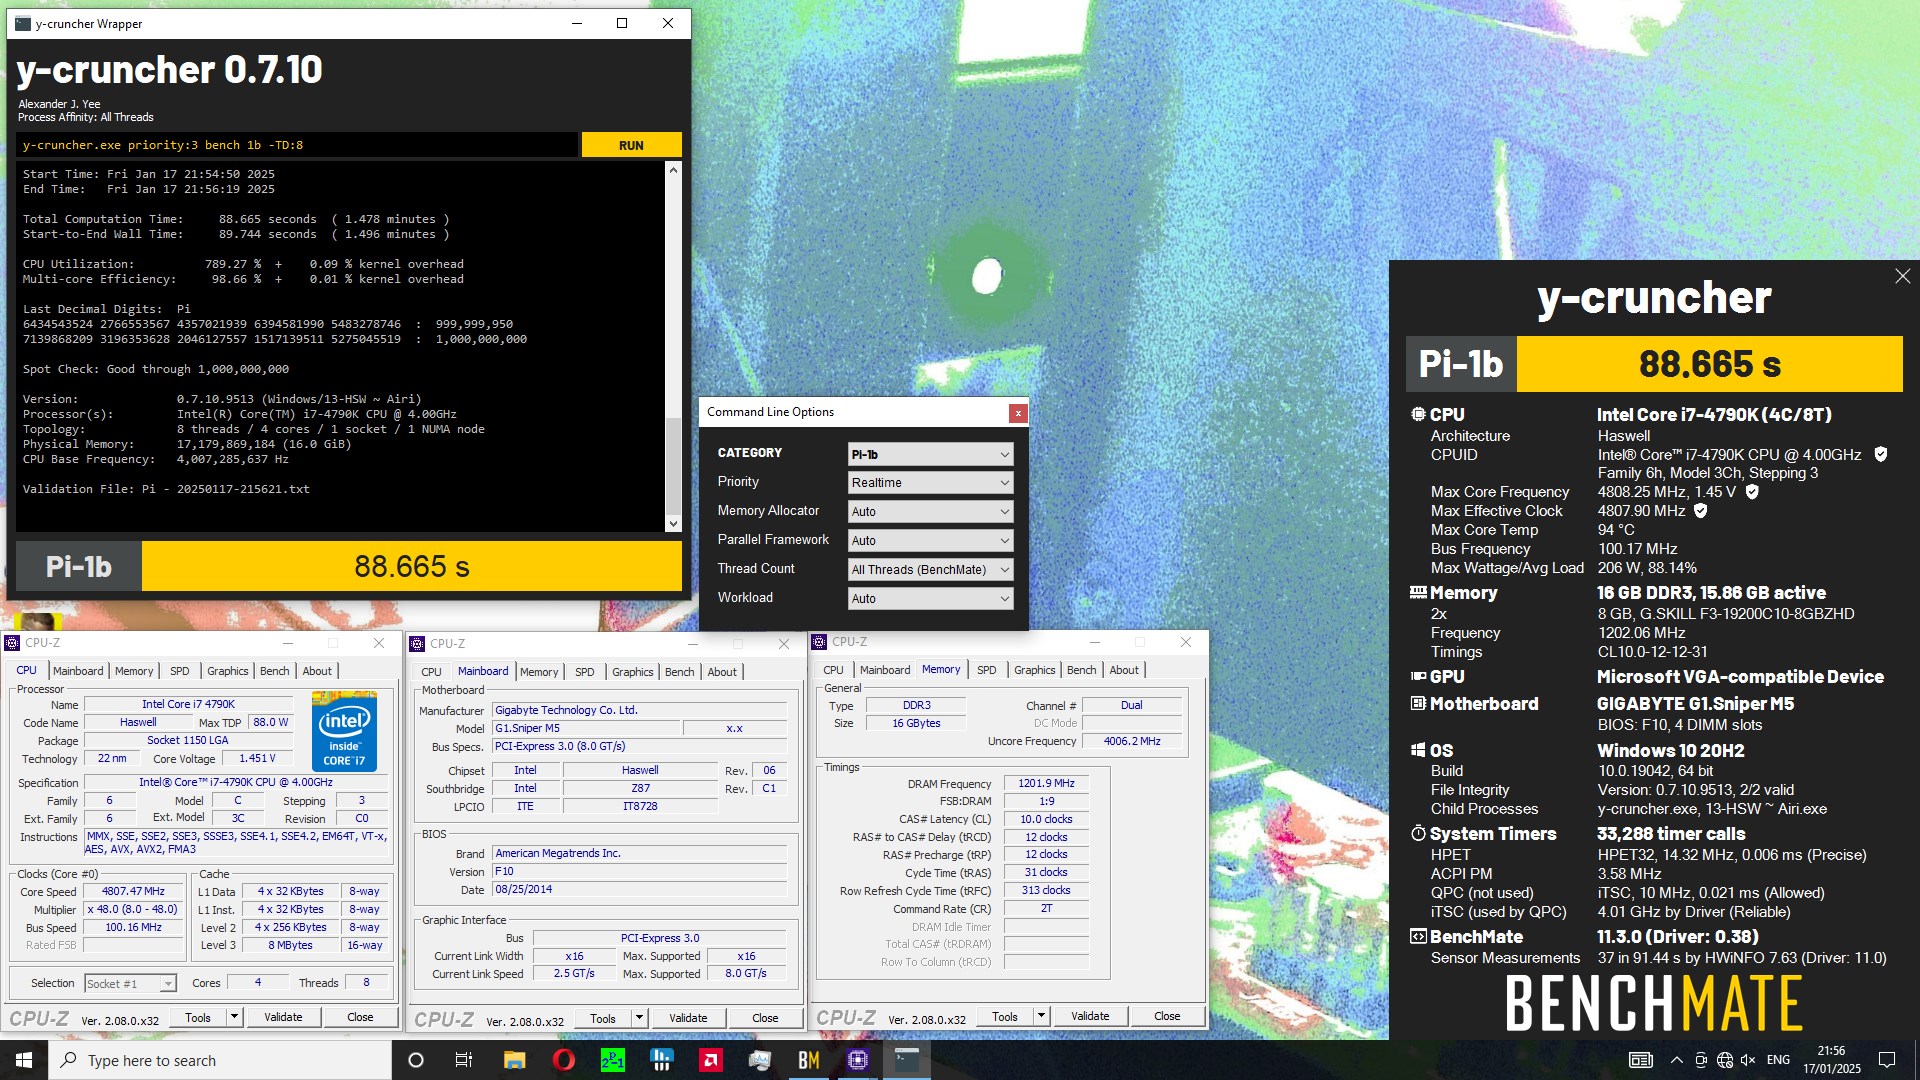1920x1080 pixels.
Task: Expand Tools dropdown arrow in first CPU-Z window
Action: pos(235,1018)
